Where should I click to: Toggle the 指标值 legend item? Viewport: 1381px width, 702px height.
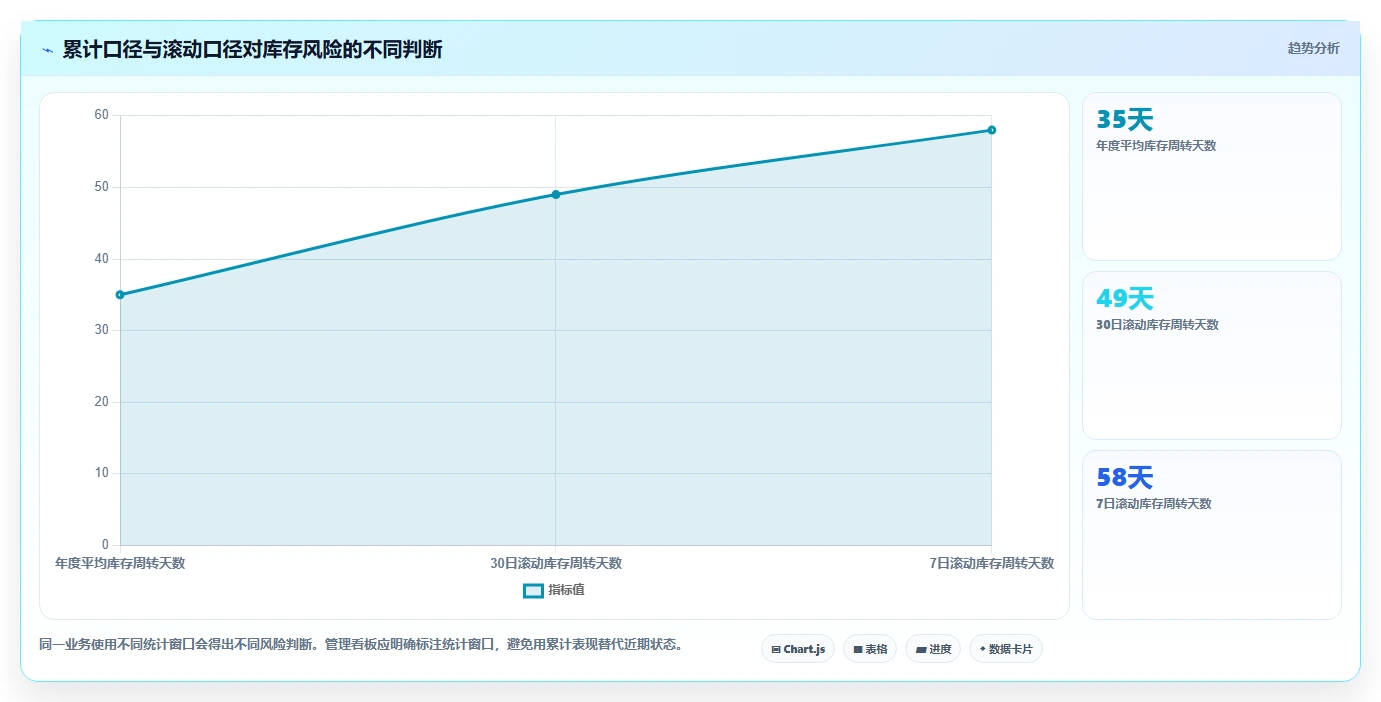tap(554, 590)
